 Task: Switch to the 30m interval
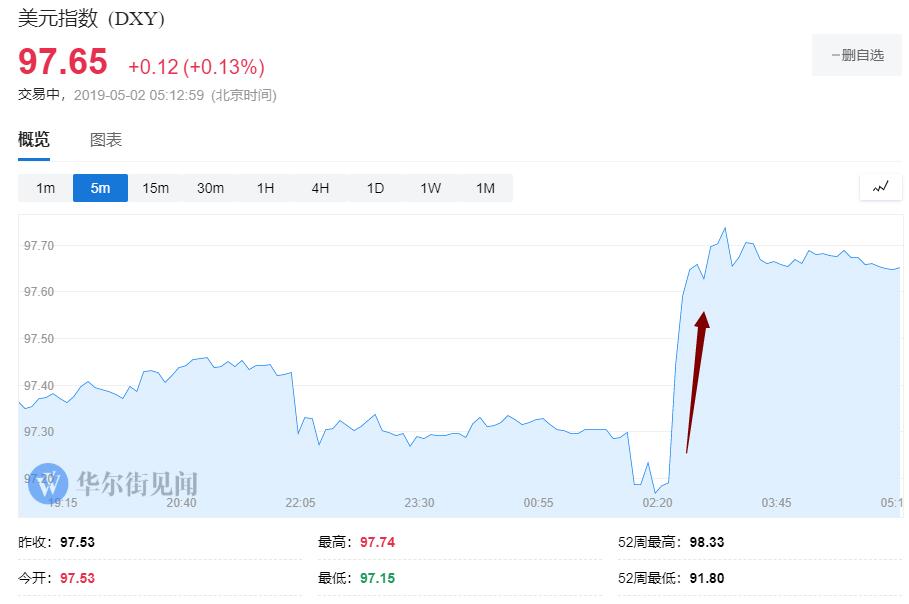point(210,188)
